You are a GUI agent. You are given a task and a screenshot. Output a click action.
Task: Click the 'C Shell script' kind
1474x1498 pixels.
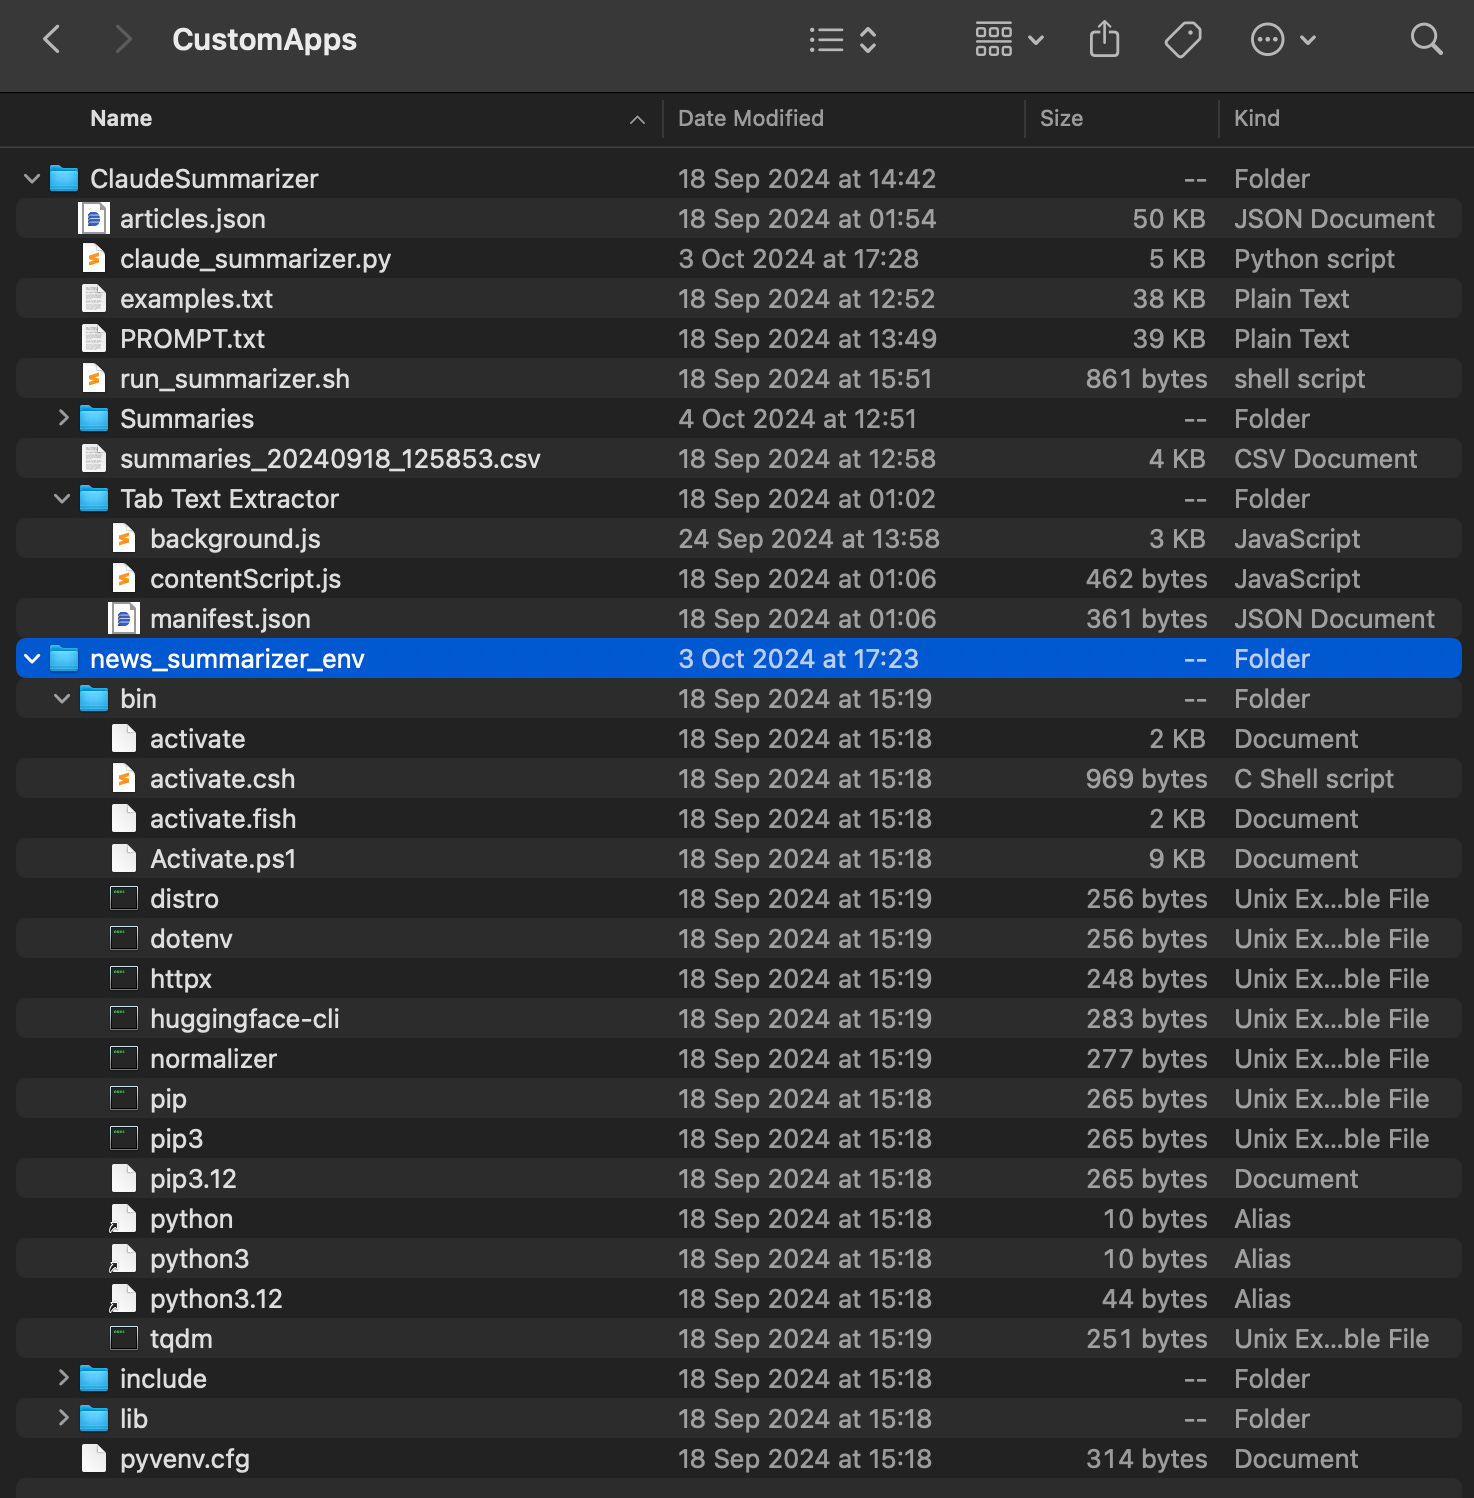tap(1313, 779)
